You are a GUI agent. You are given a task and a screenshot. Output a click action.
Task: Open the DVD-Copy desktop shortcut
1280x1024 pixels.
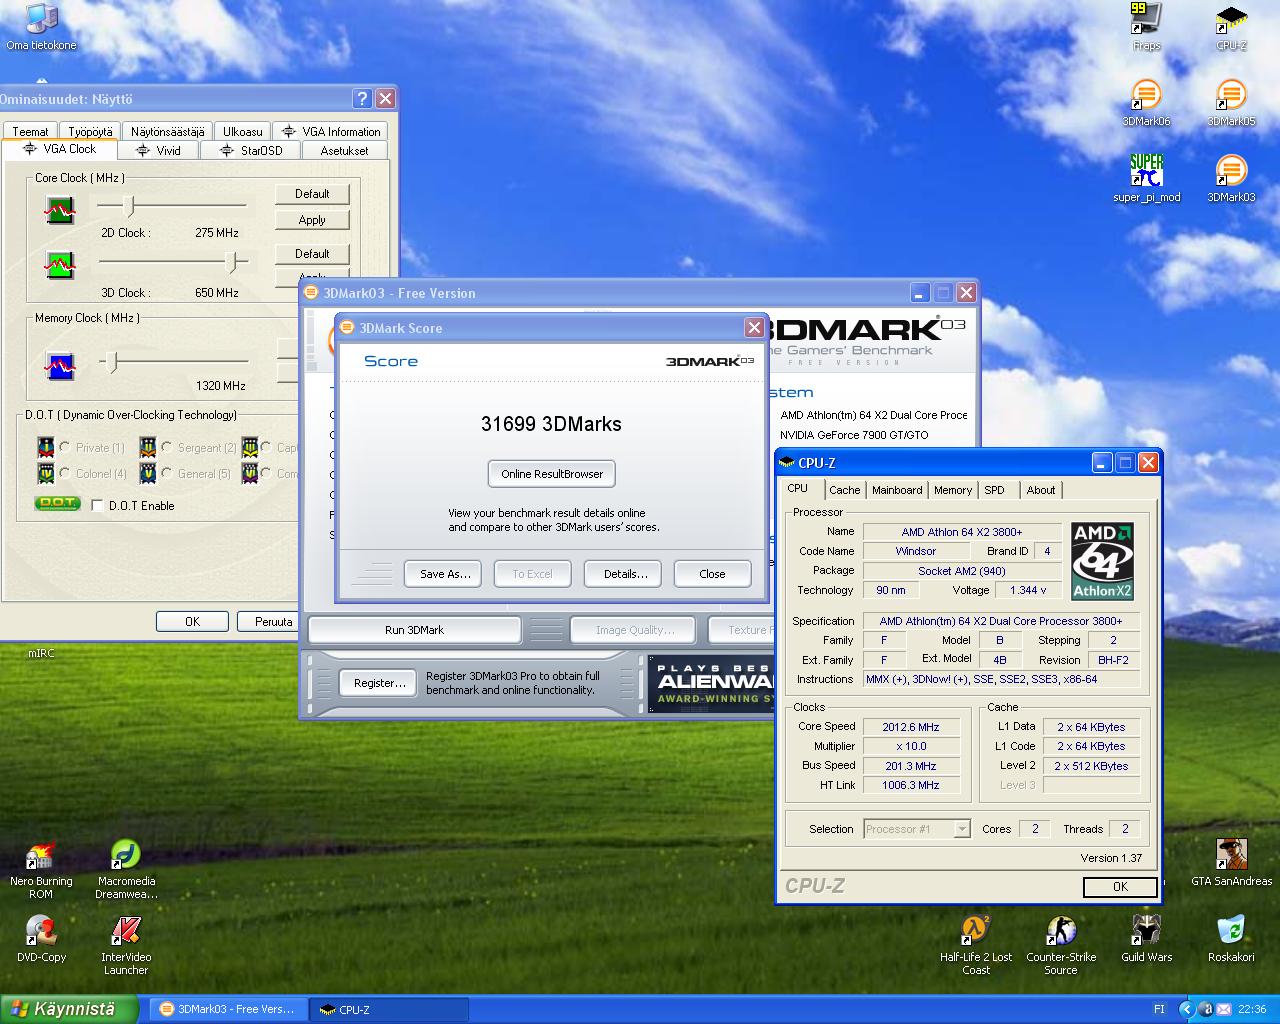pyautogui.click(x=41, y=940)
